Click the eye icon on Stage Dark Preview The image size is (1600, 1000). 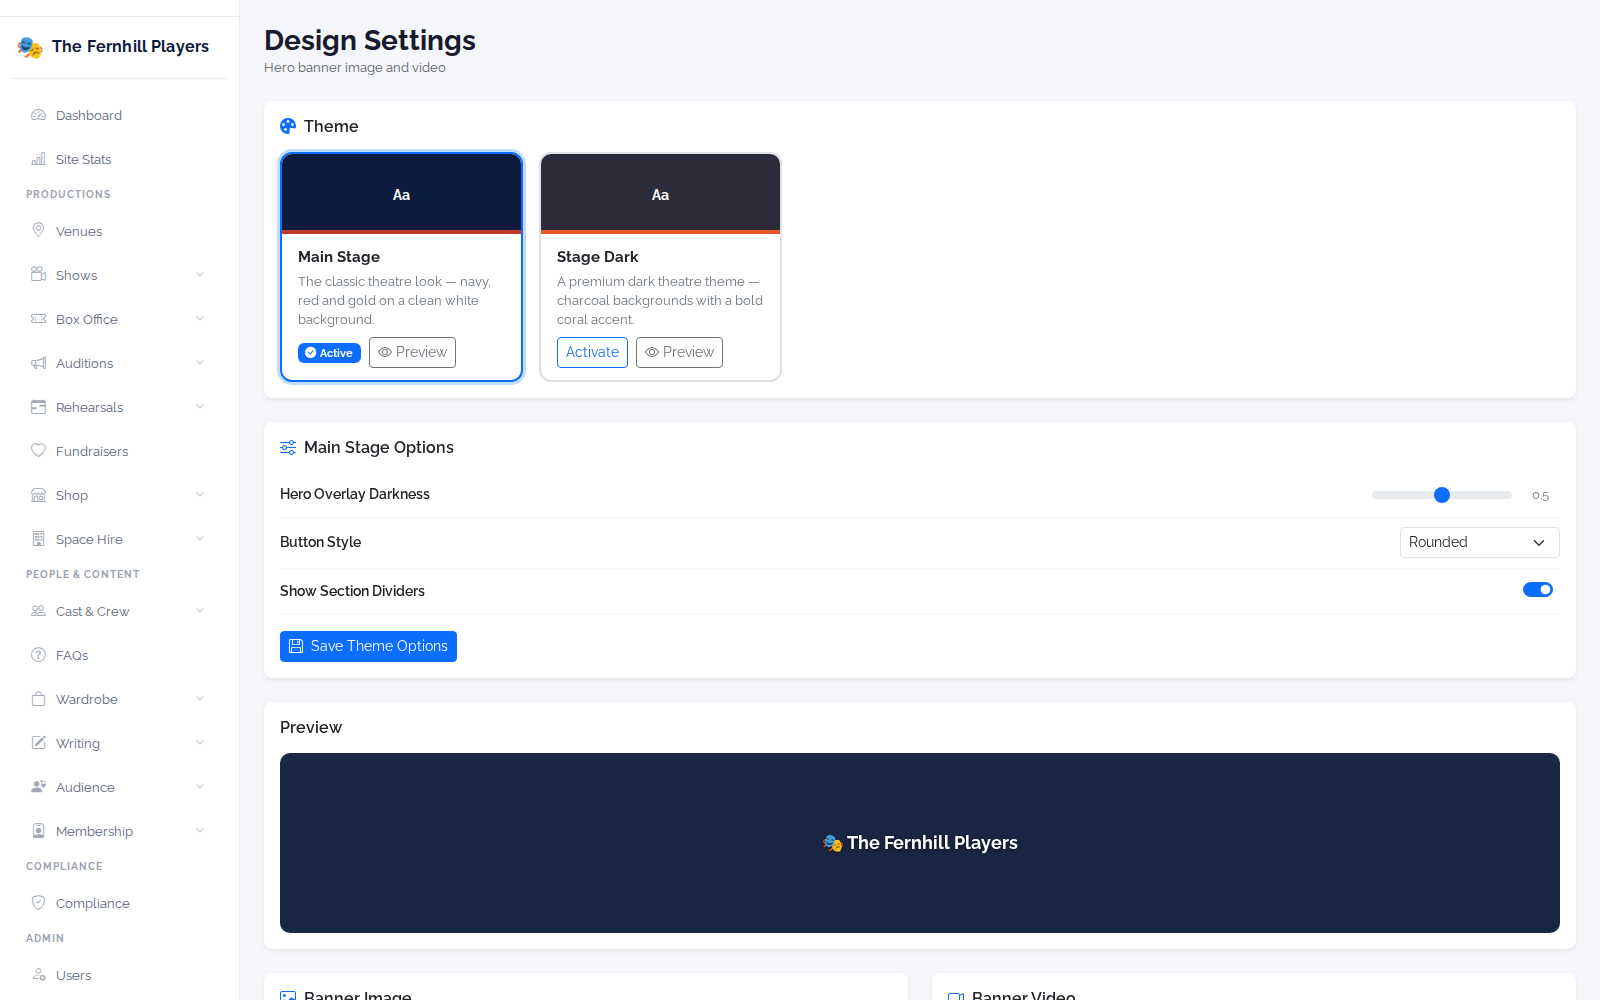(x=652, y=352)
